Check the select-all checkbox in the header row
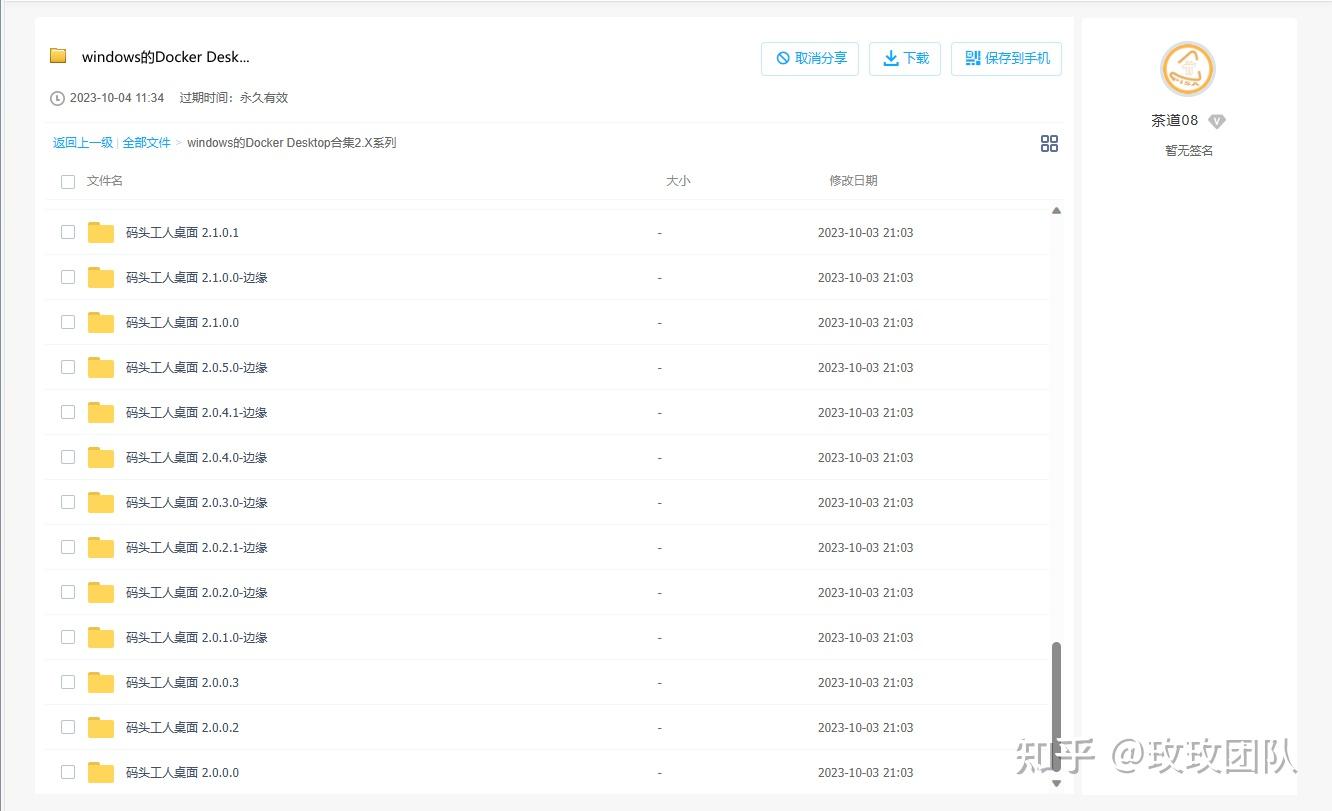The height and width of the screenshot is (811, 1332). (67, 181)
